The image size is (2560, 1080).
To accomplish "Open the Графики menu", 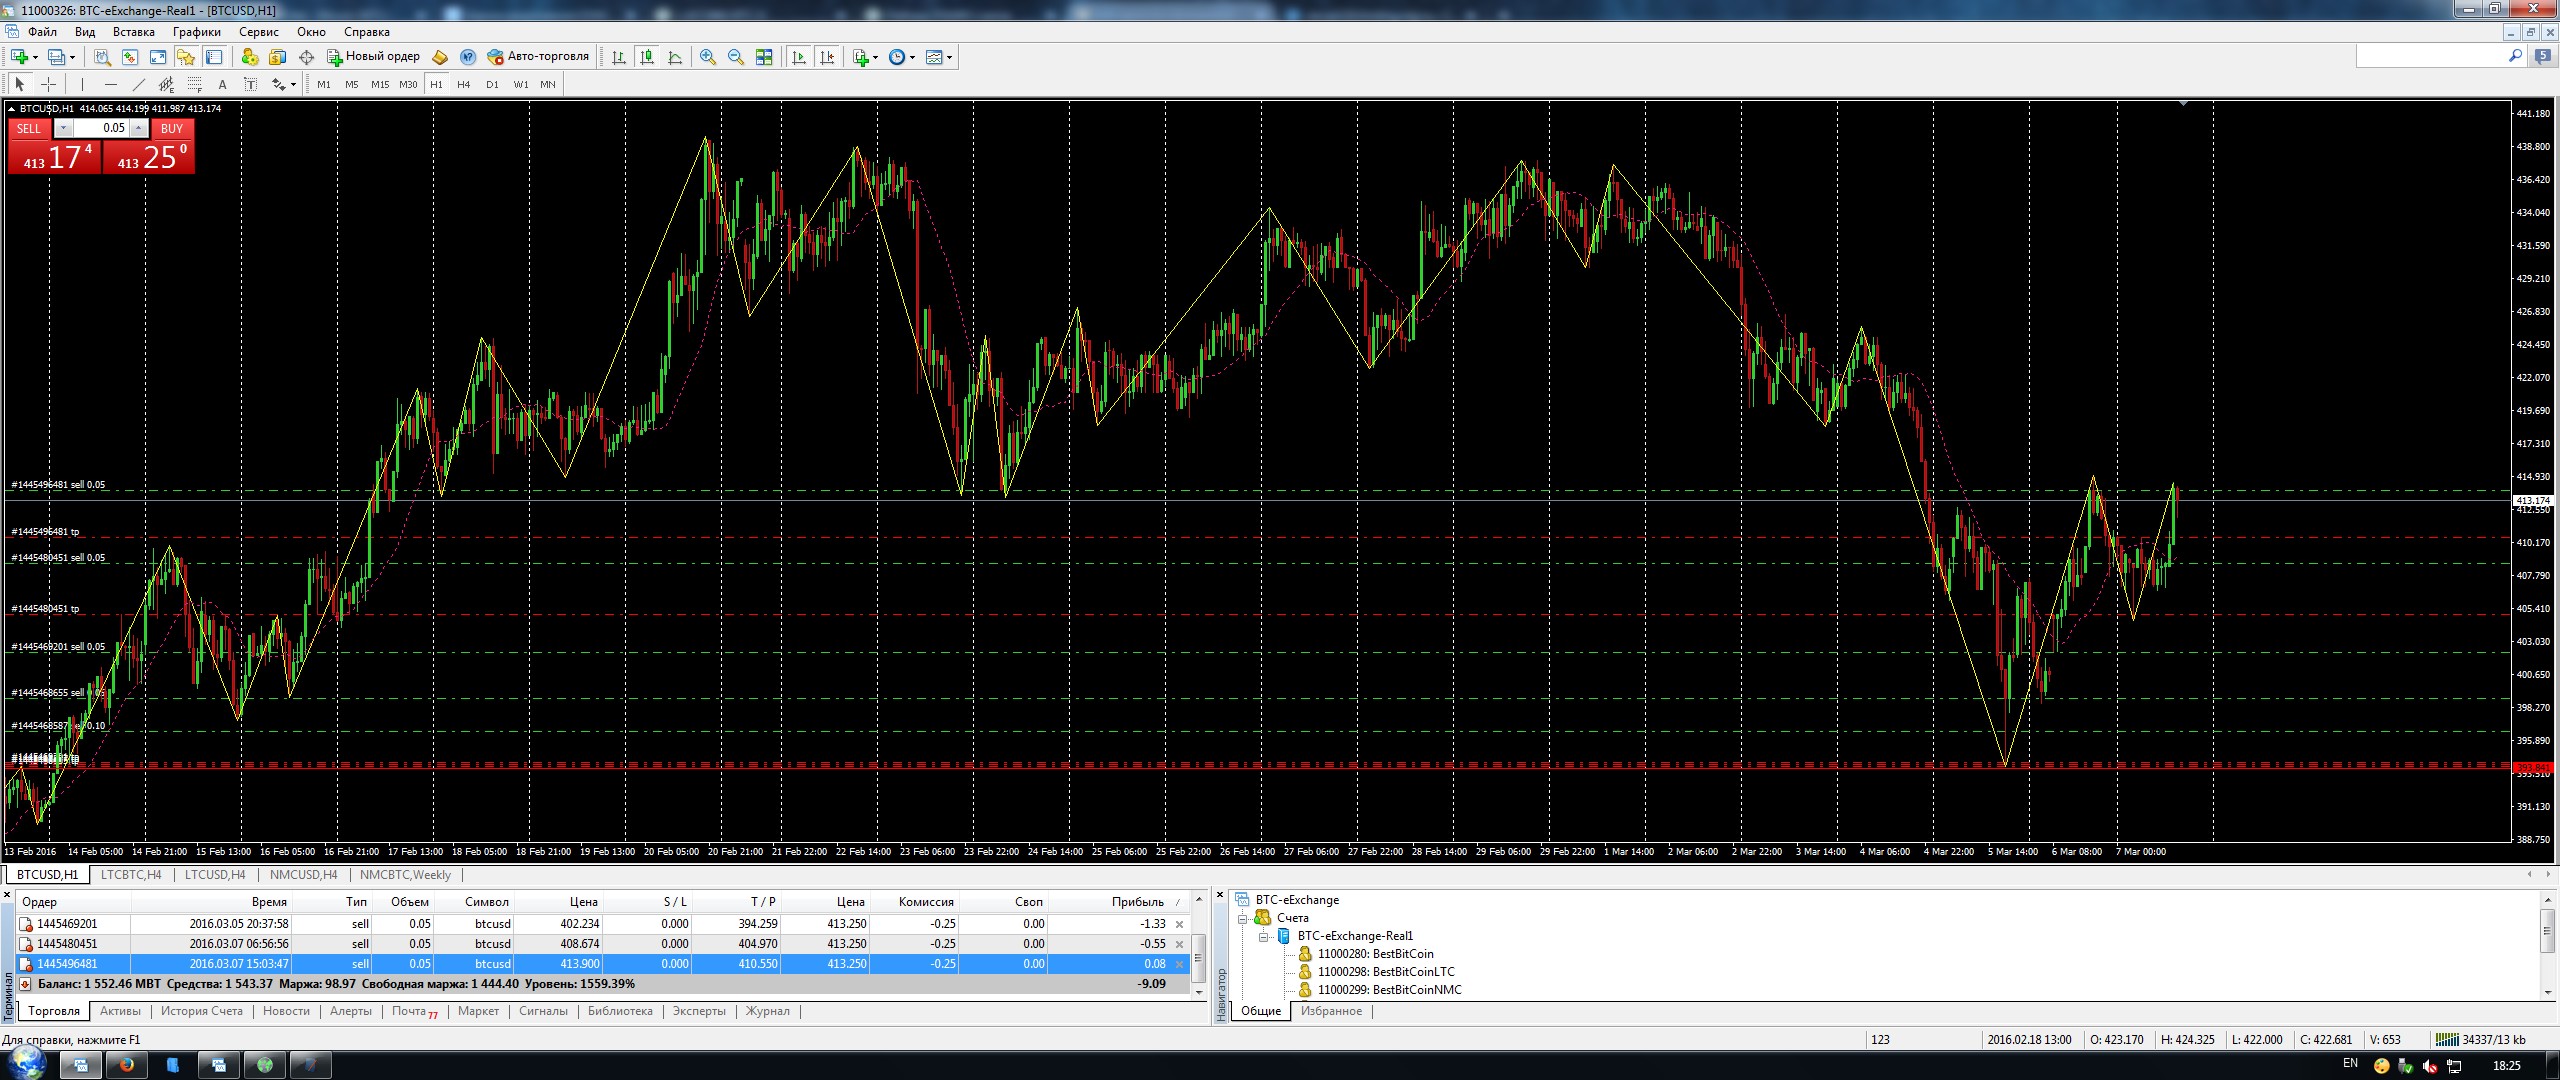I will click(x=196, y=32).
